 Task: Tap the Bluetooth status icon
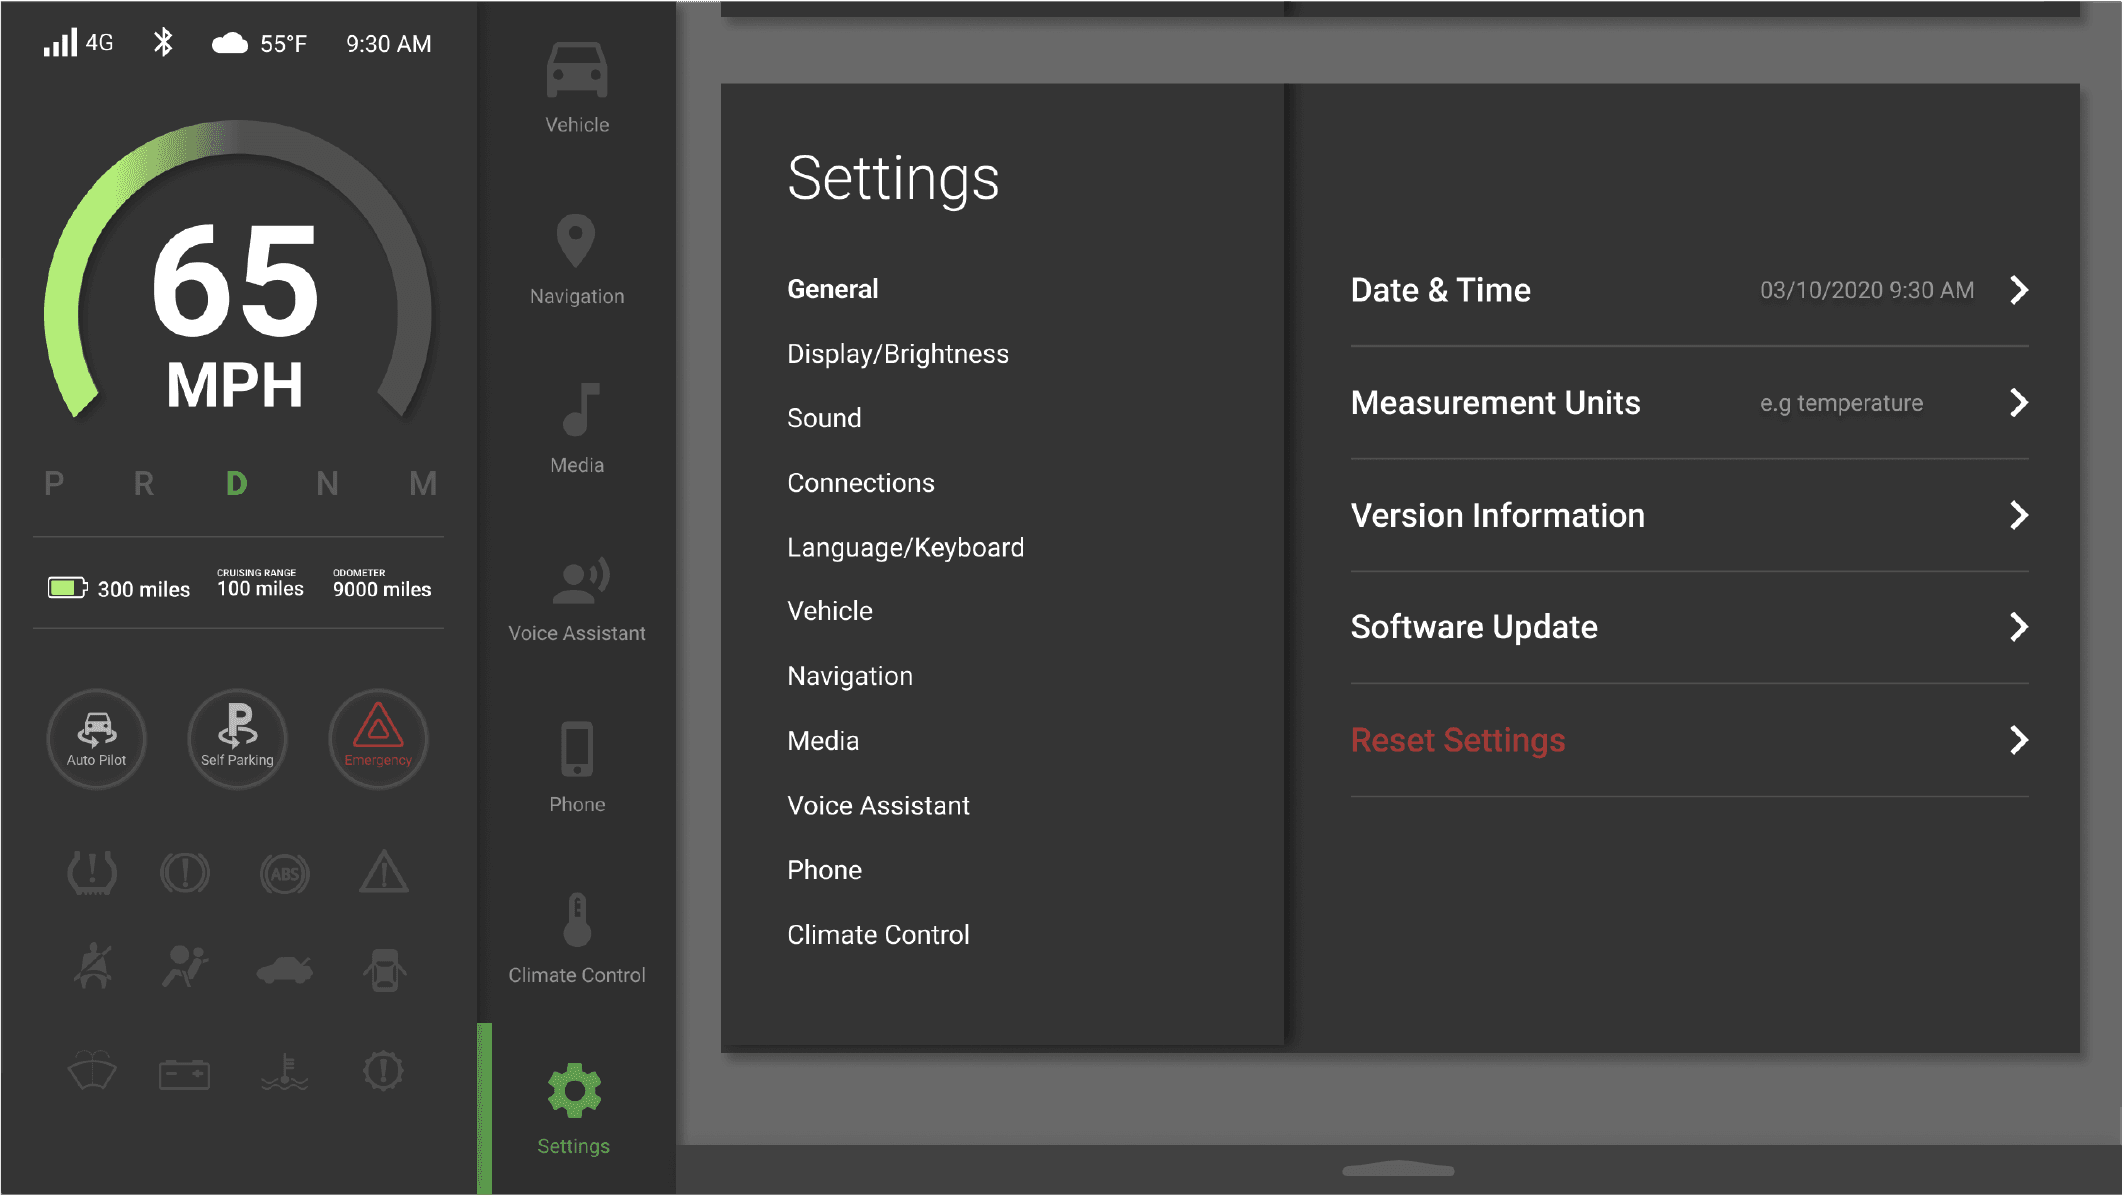[163, 43]
